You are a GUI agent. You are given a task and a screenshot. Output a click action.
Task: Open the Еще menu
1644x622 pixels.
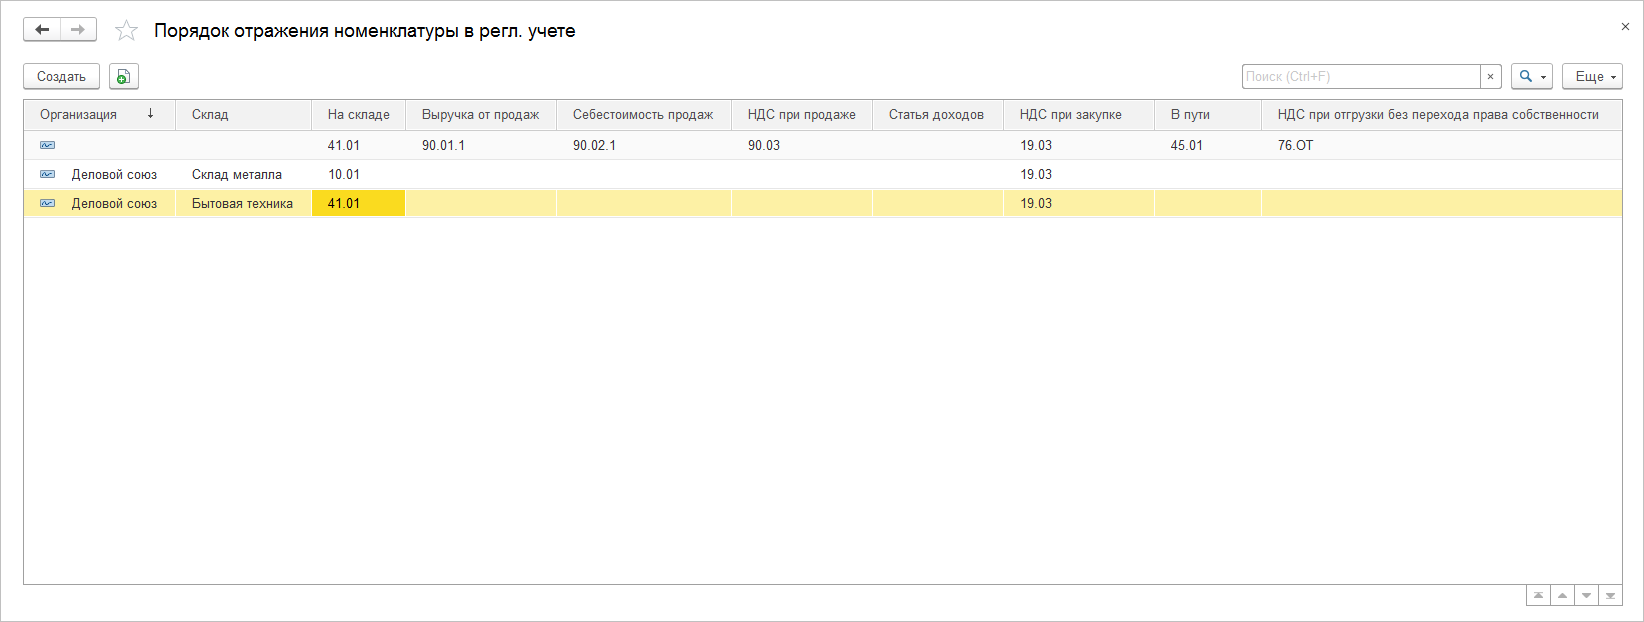point(1592,76)
